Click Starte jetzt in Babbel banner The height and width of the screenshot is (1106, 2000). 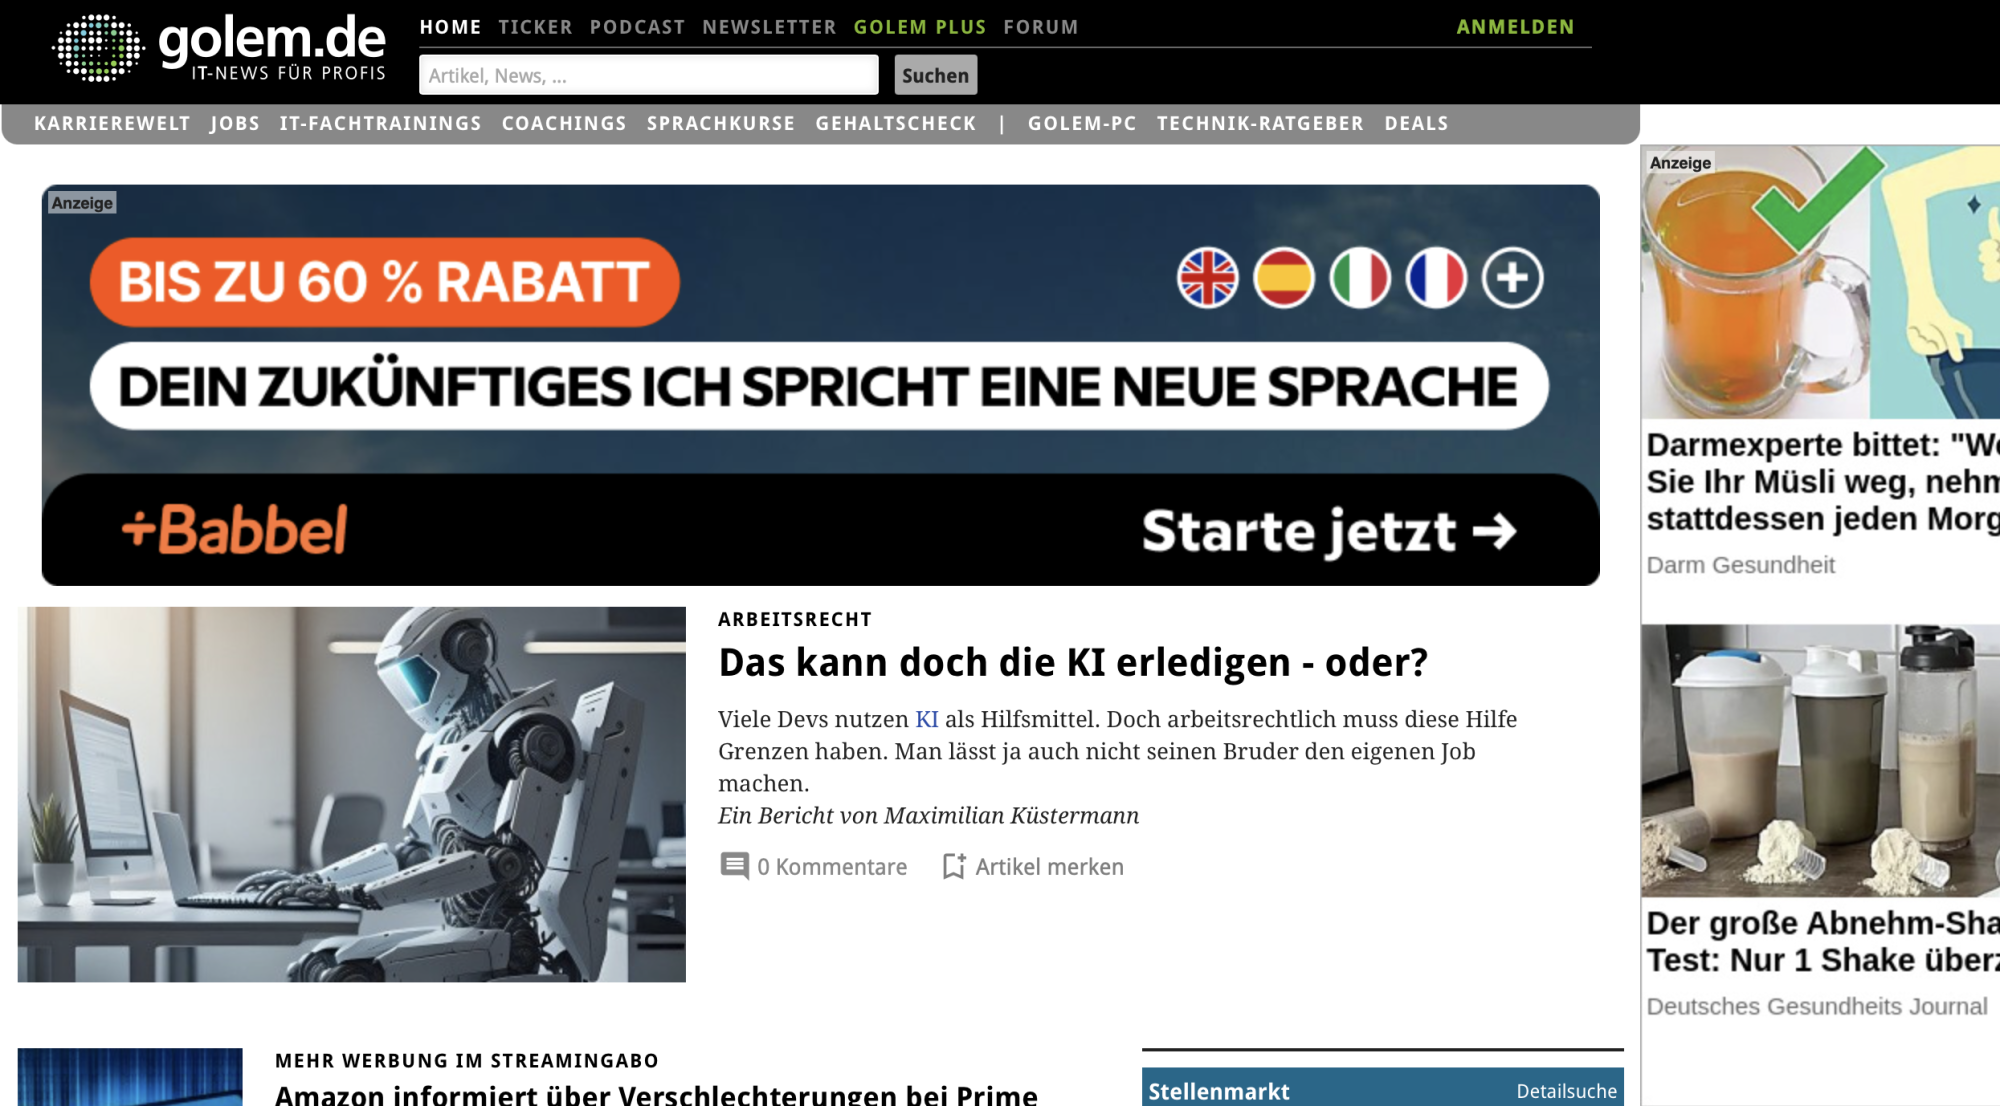click(x=1328, y=531)
